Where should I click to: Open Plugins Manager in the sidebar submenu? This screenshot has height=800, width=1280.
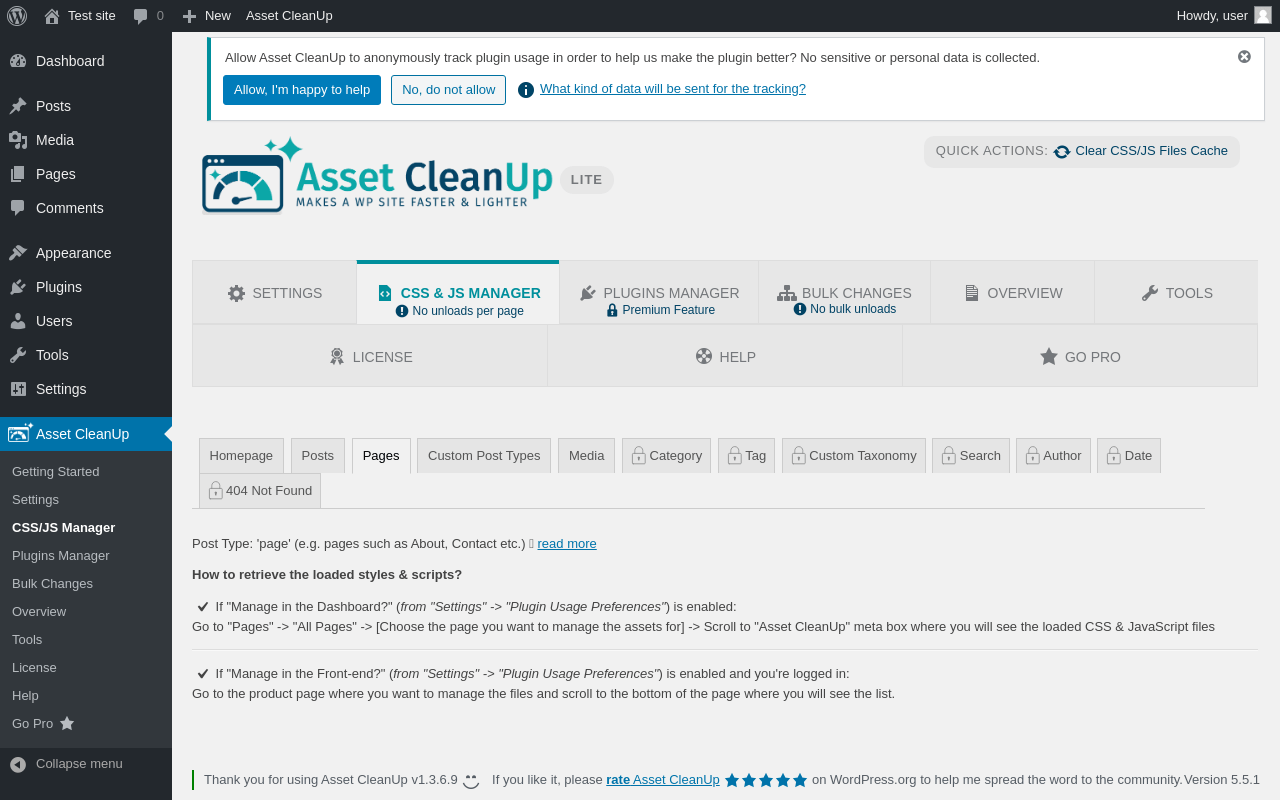click(86, 556)
